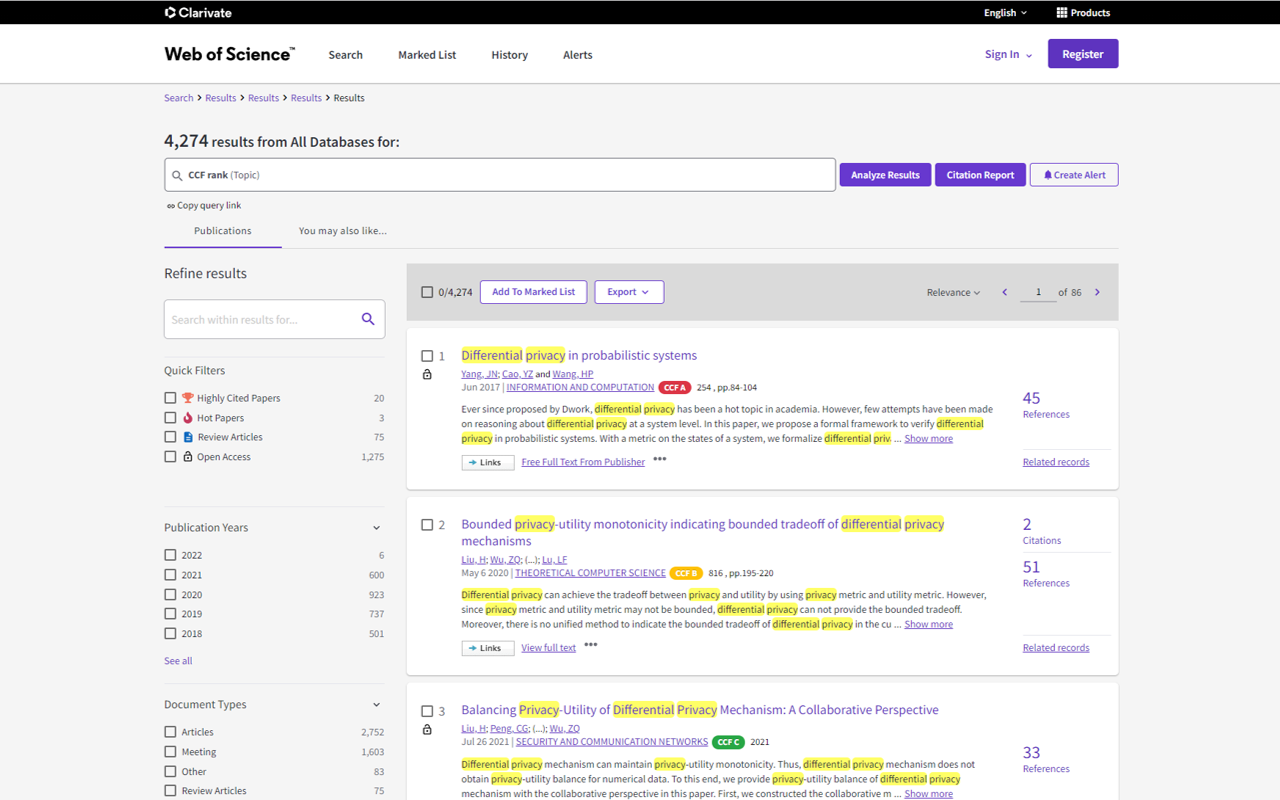
Task: Click the Products grid icon
Action: (x=1062, y=13)
